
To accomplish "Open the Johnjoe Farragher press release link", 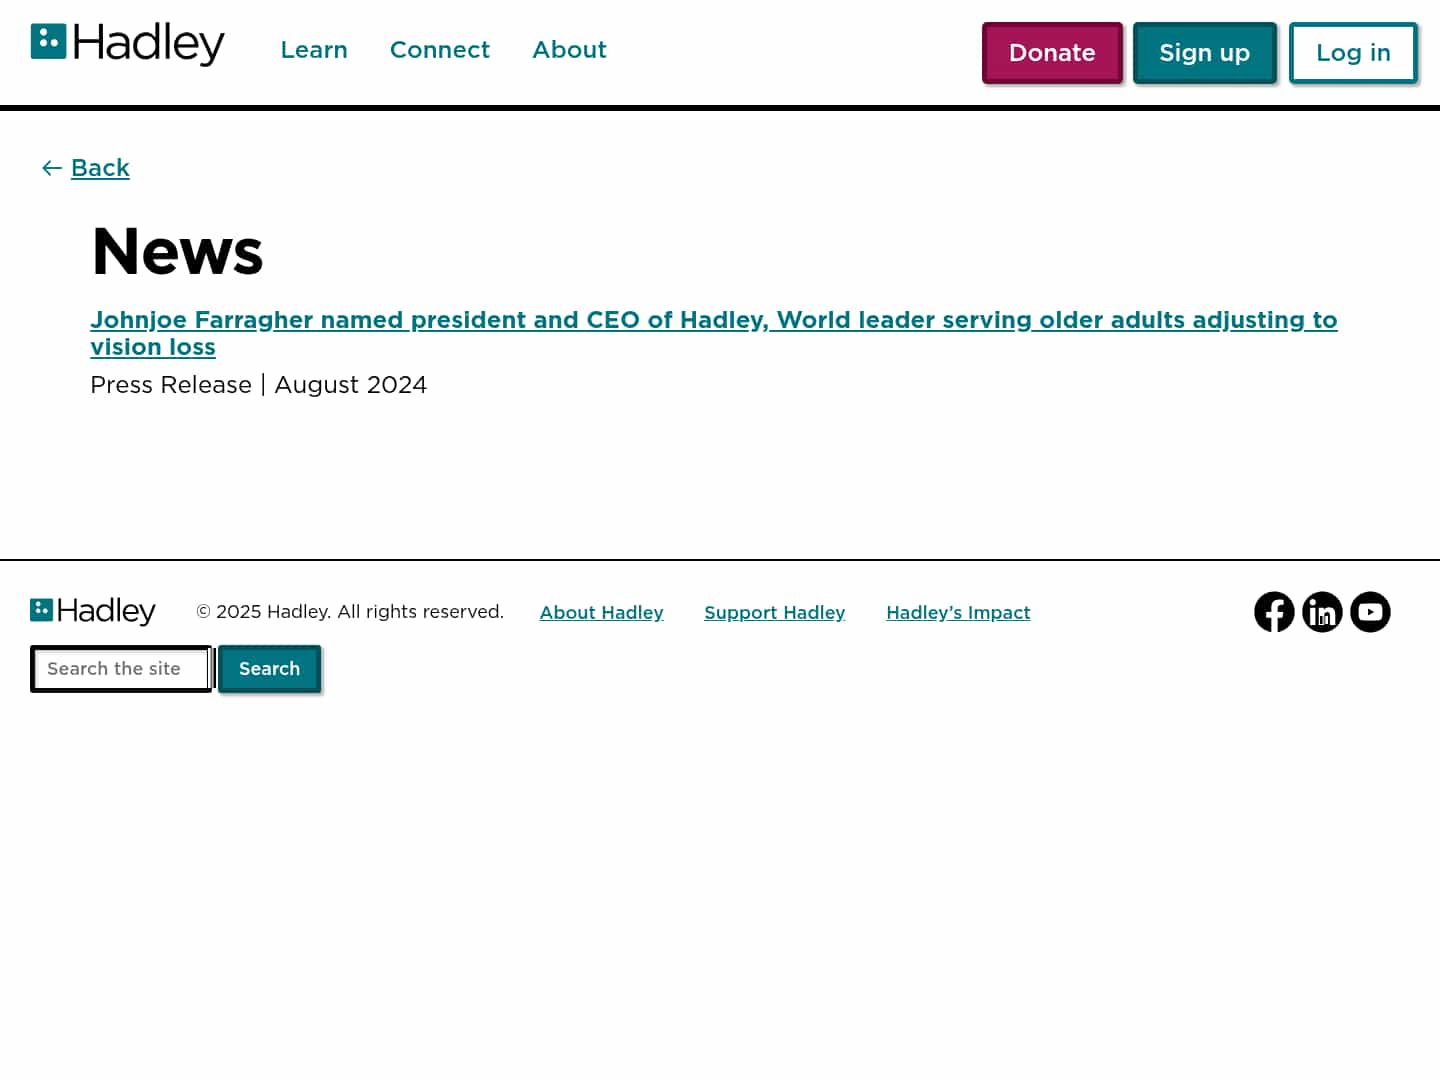I will point(714,320).
